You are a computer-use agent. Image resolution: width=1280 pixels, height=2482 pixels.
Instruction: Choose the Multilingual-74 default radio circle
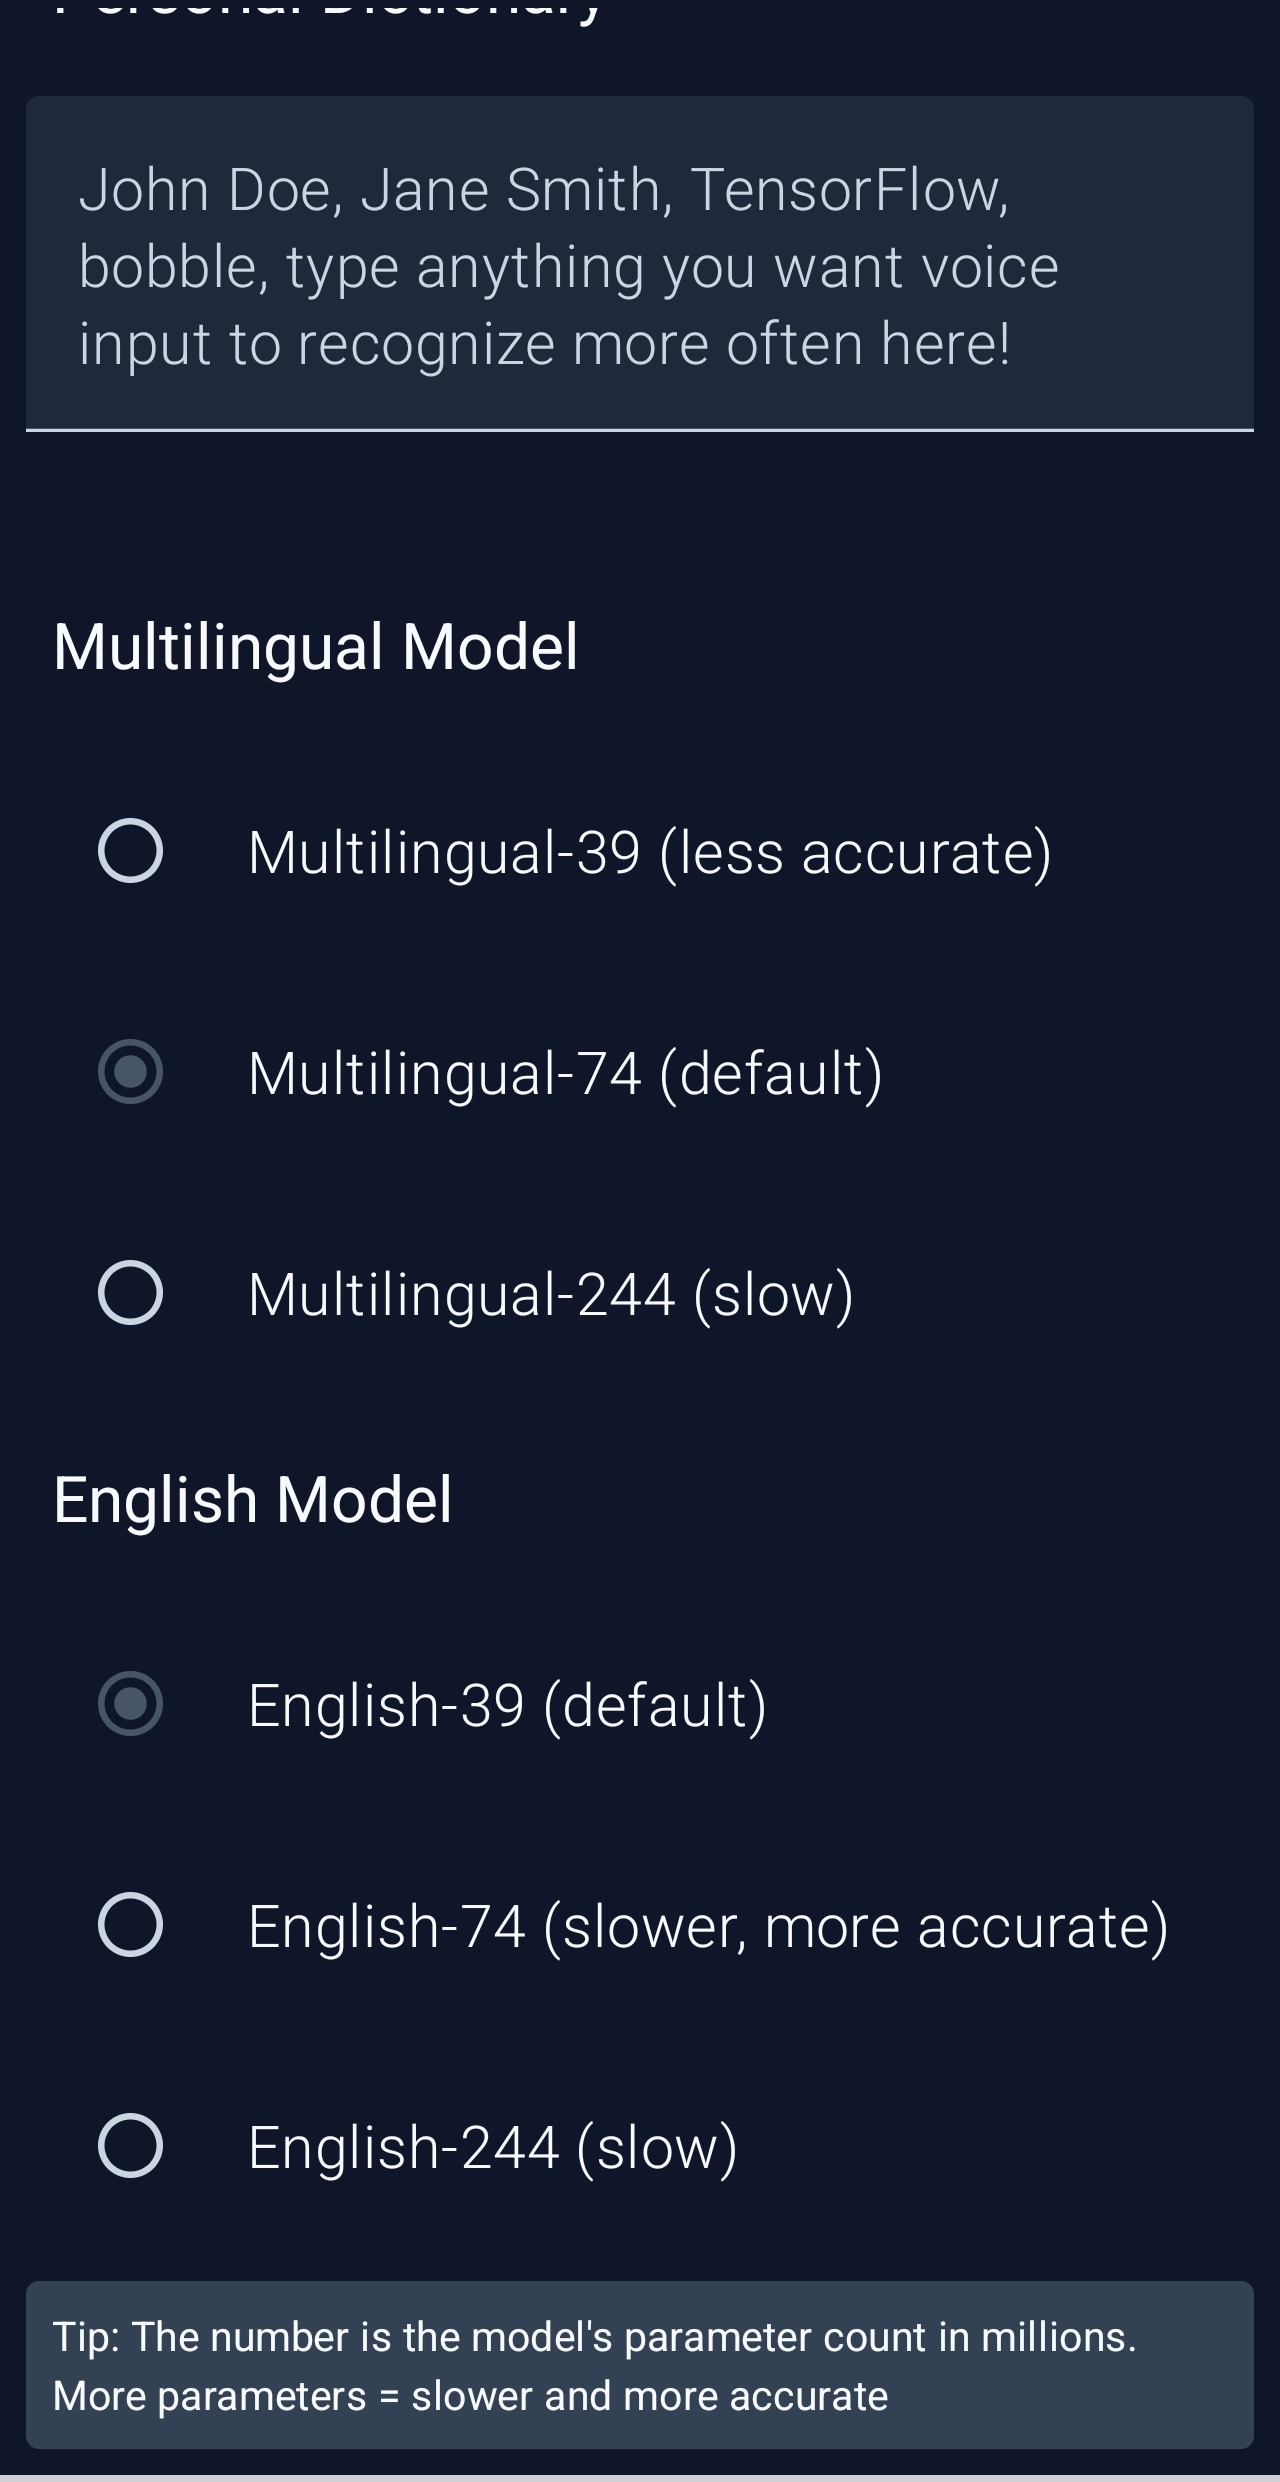click(x=130, y=1072)
